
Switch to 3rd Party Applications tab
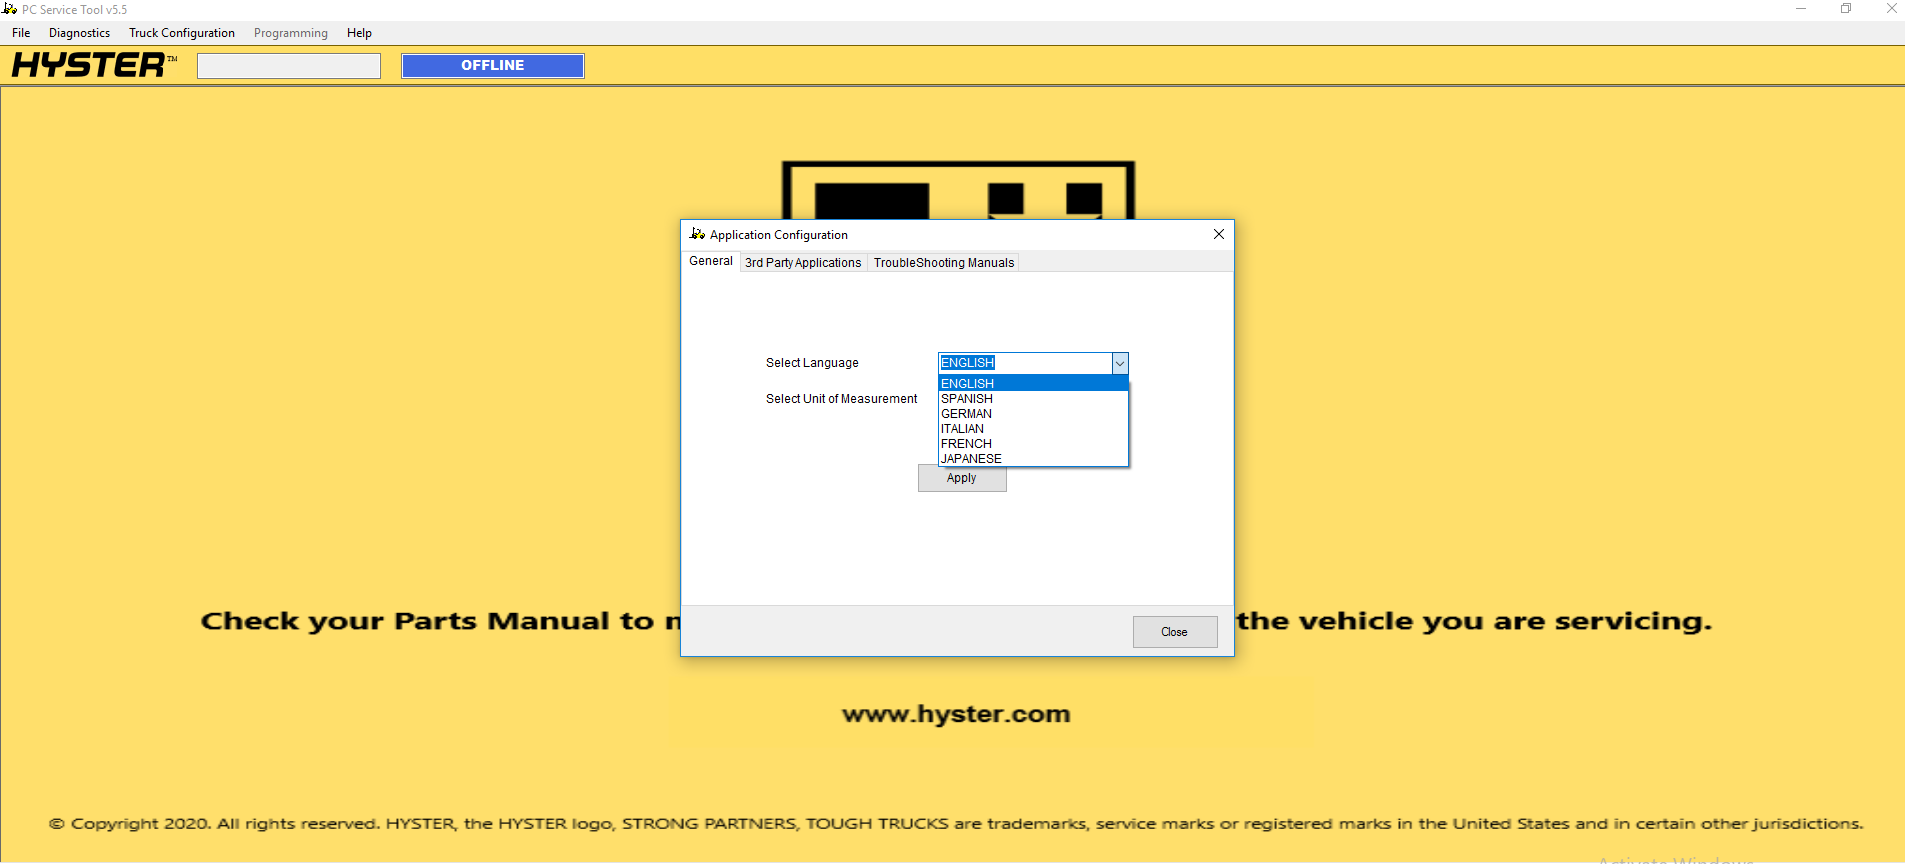[x=803, y=263]
